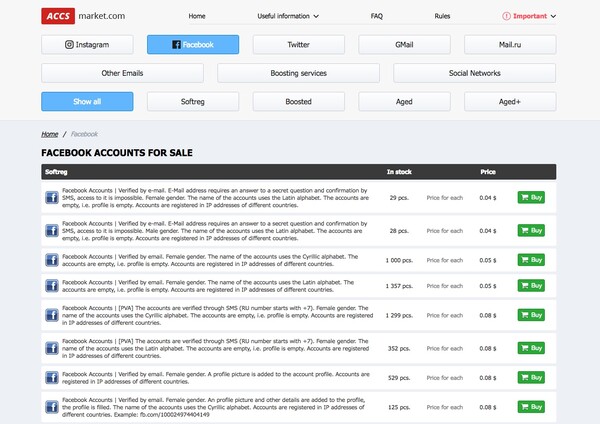Buy the 125 pcs. filled profile accounts
The height and width of the screenshot is (424, 600).
click(x=531, y=407)
